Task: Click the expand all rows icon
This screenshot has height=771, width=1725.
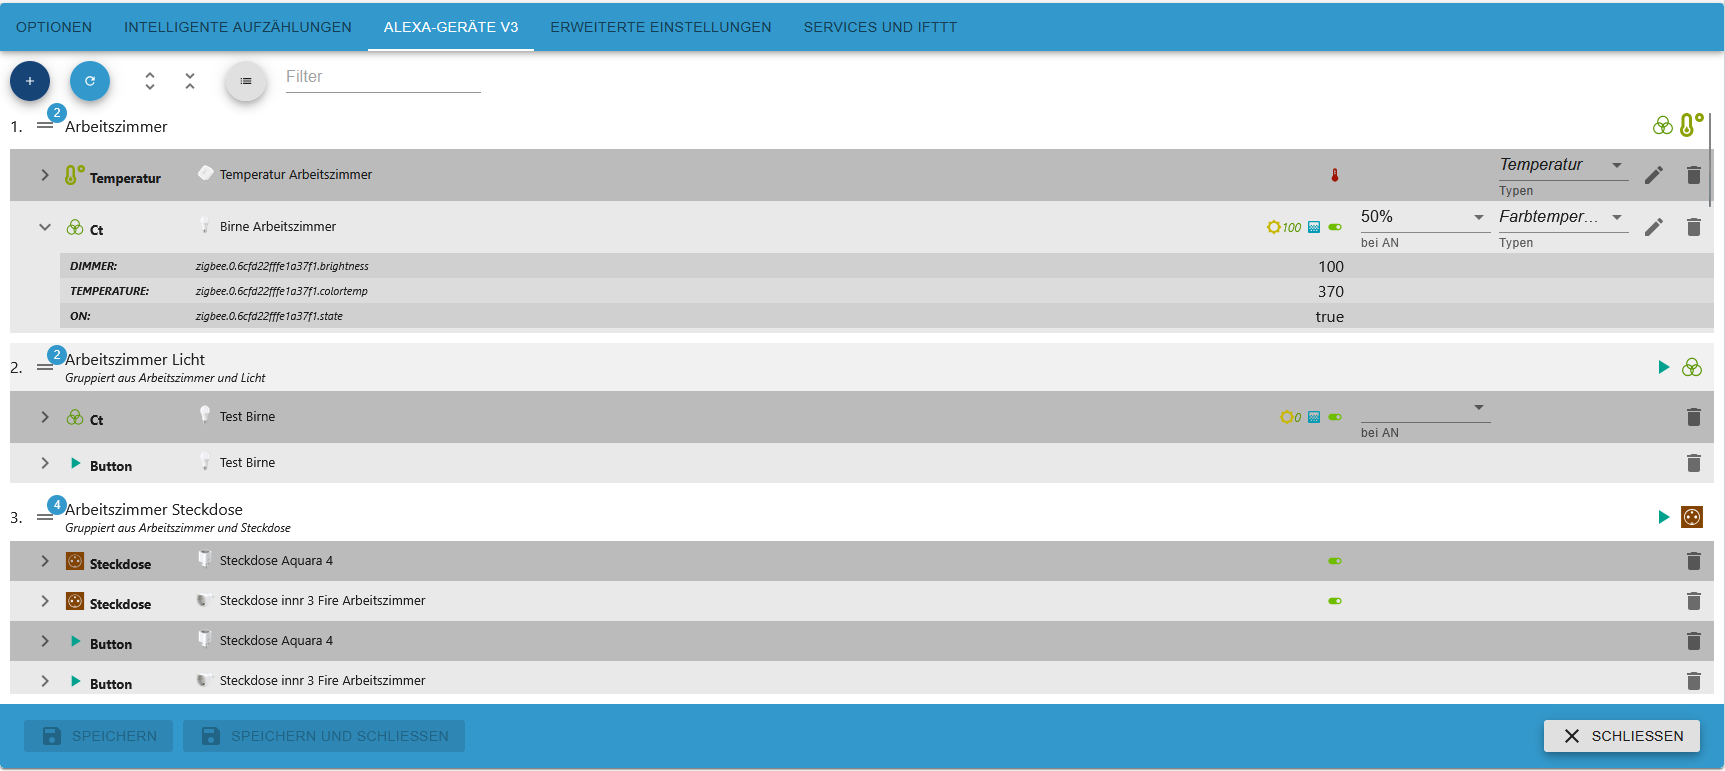Action: [x=150, y=81]
